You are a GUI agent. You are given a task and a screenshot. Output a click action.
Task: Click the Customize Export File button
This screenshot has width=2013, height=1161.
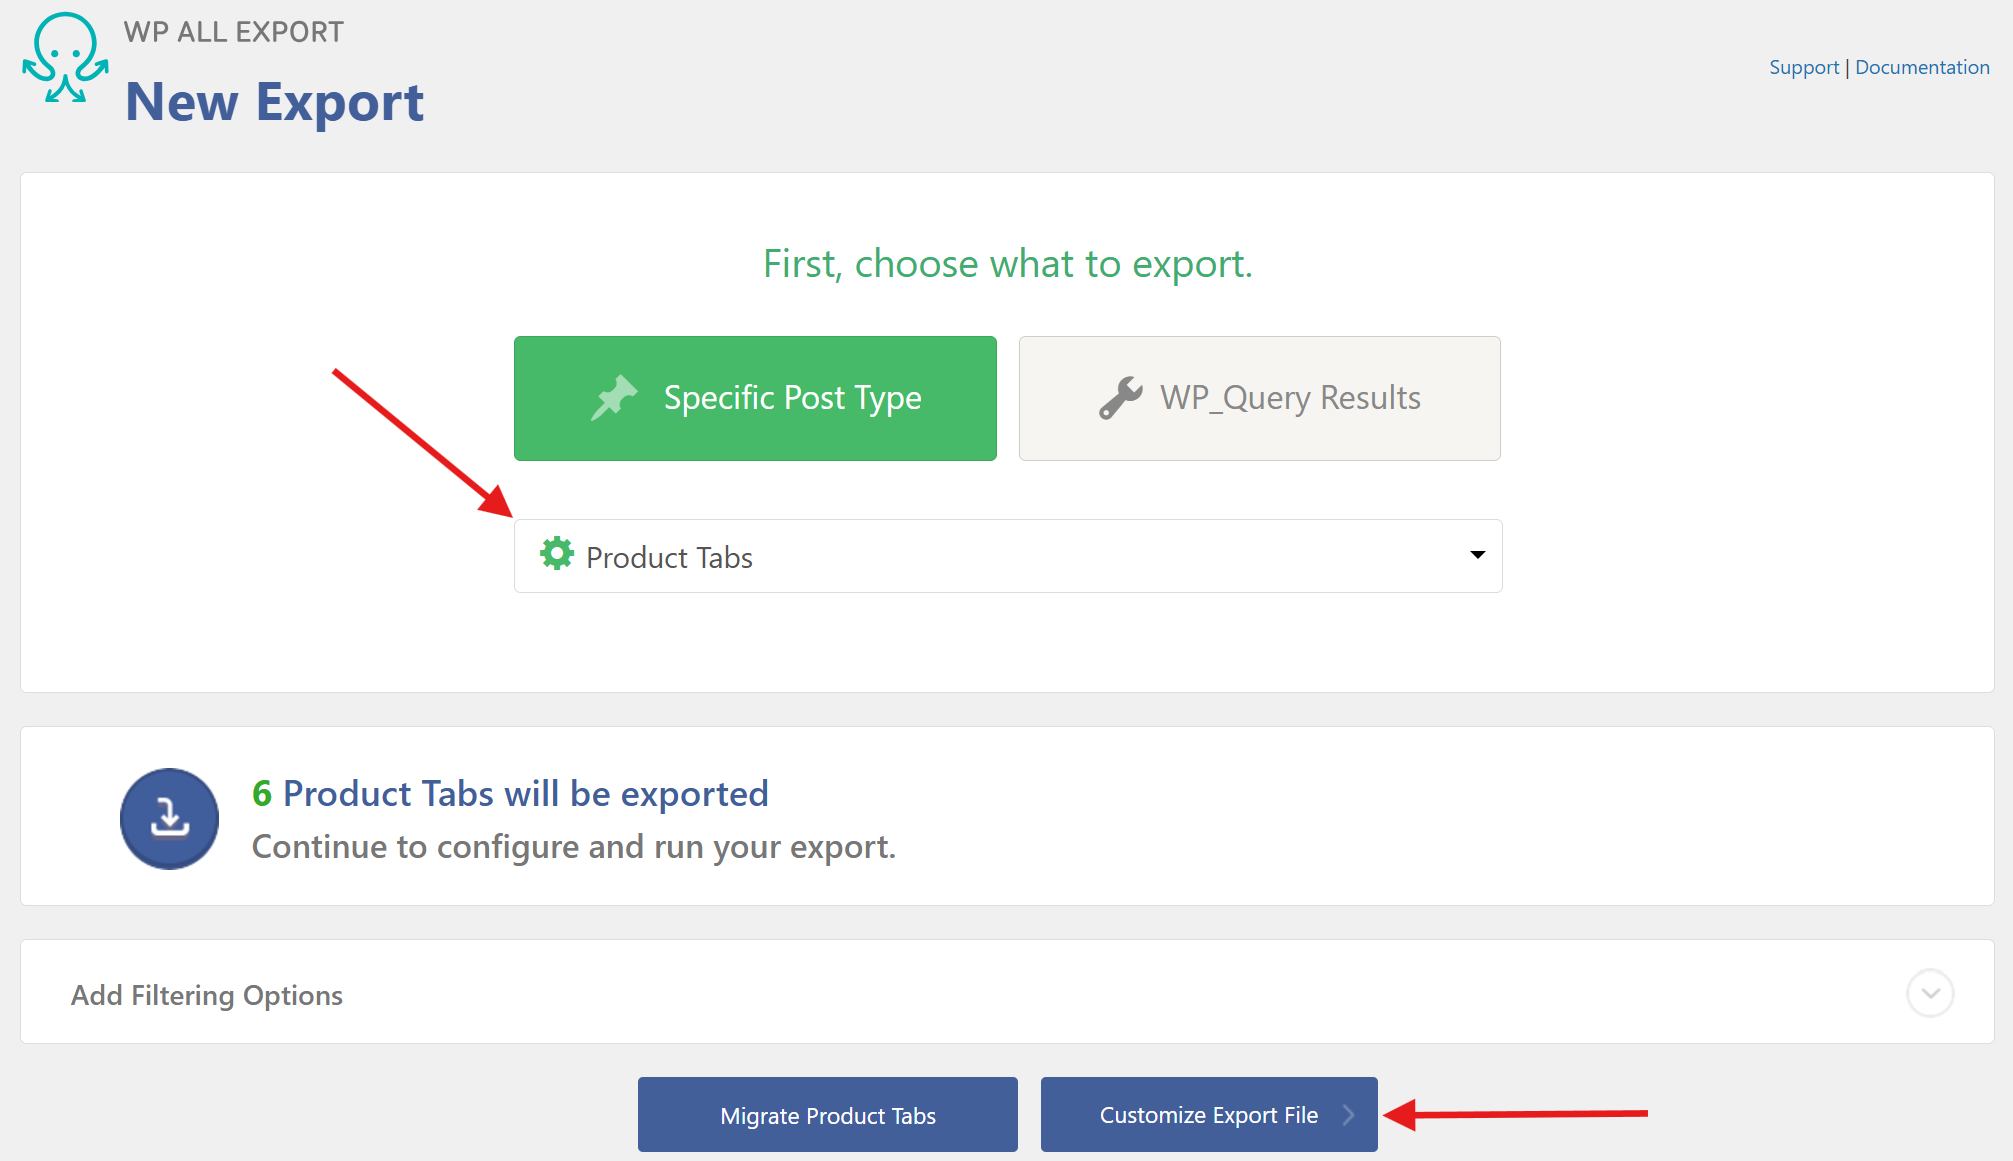[x=1208, y=1115]
